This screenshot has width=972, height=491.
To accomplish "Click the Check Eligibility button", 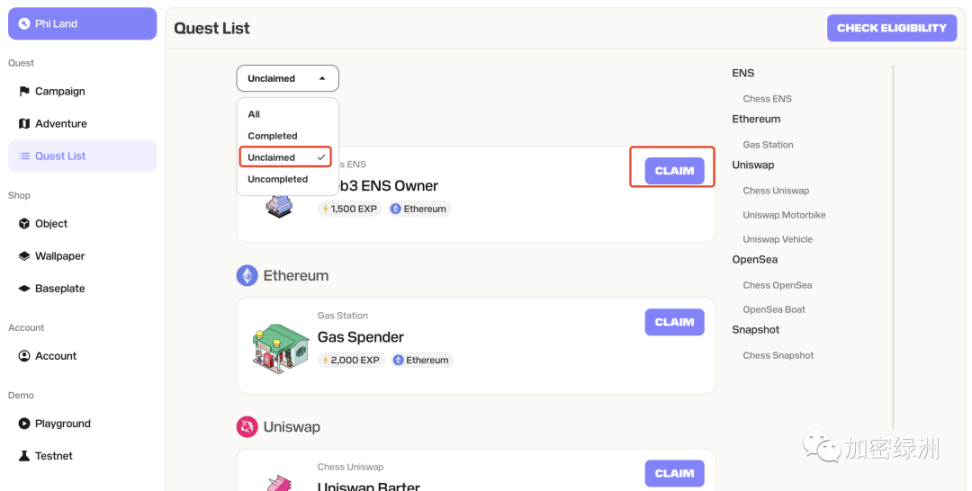I will click(891, 28).
